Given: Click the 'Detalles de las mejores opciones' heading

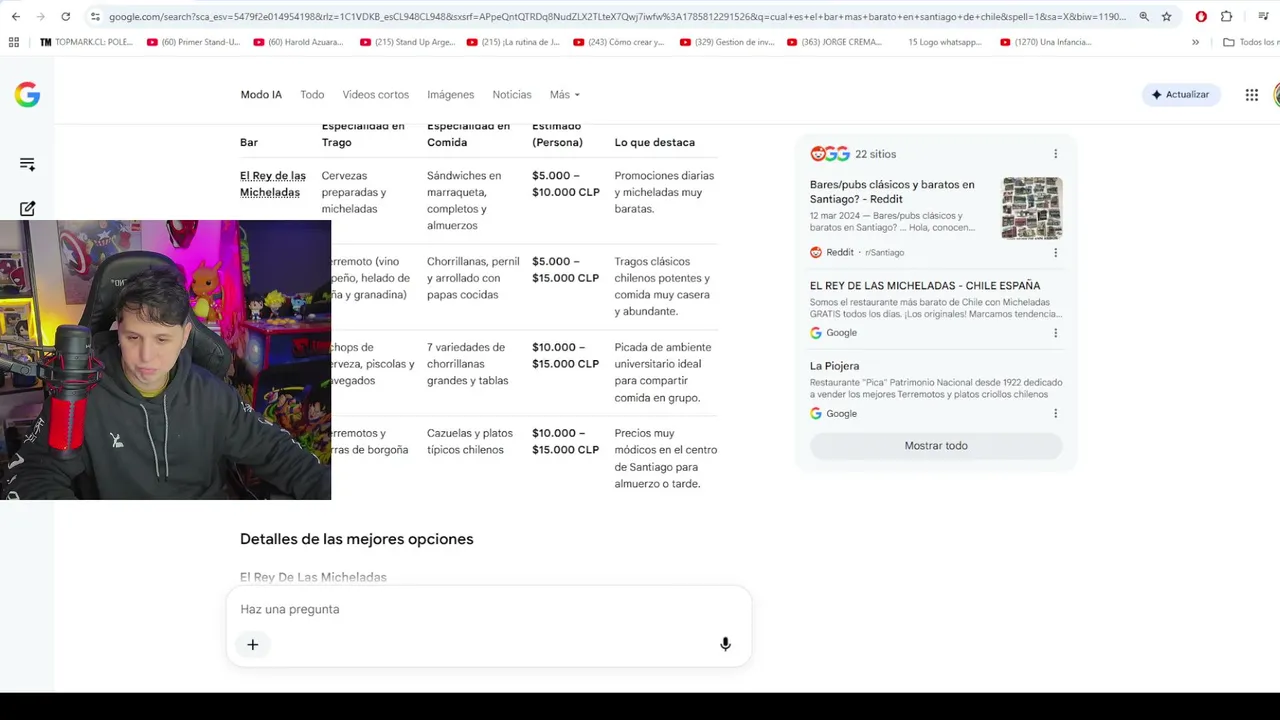Looking at the screenshot, I should [357, 539].
